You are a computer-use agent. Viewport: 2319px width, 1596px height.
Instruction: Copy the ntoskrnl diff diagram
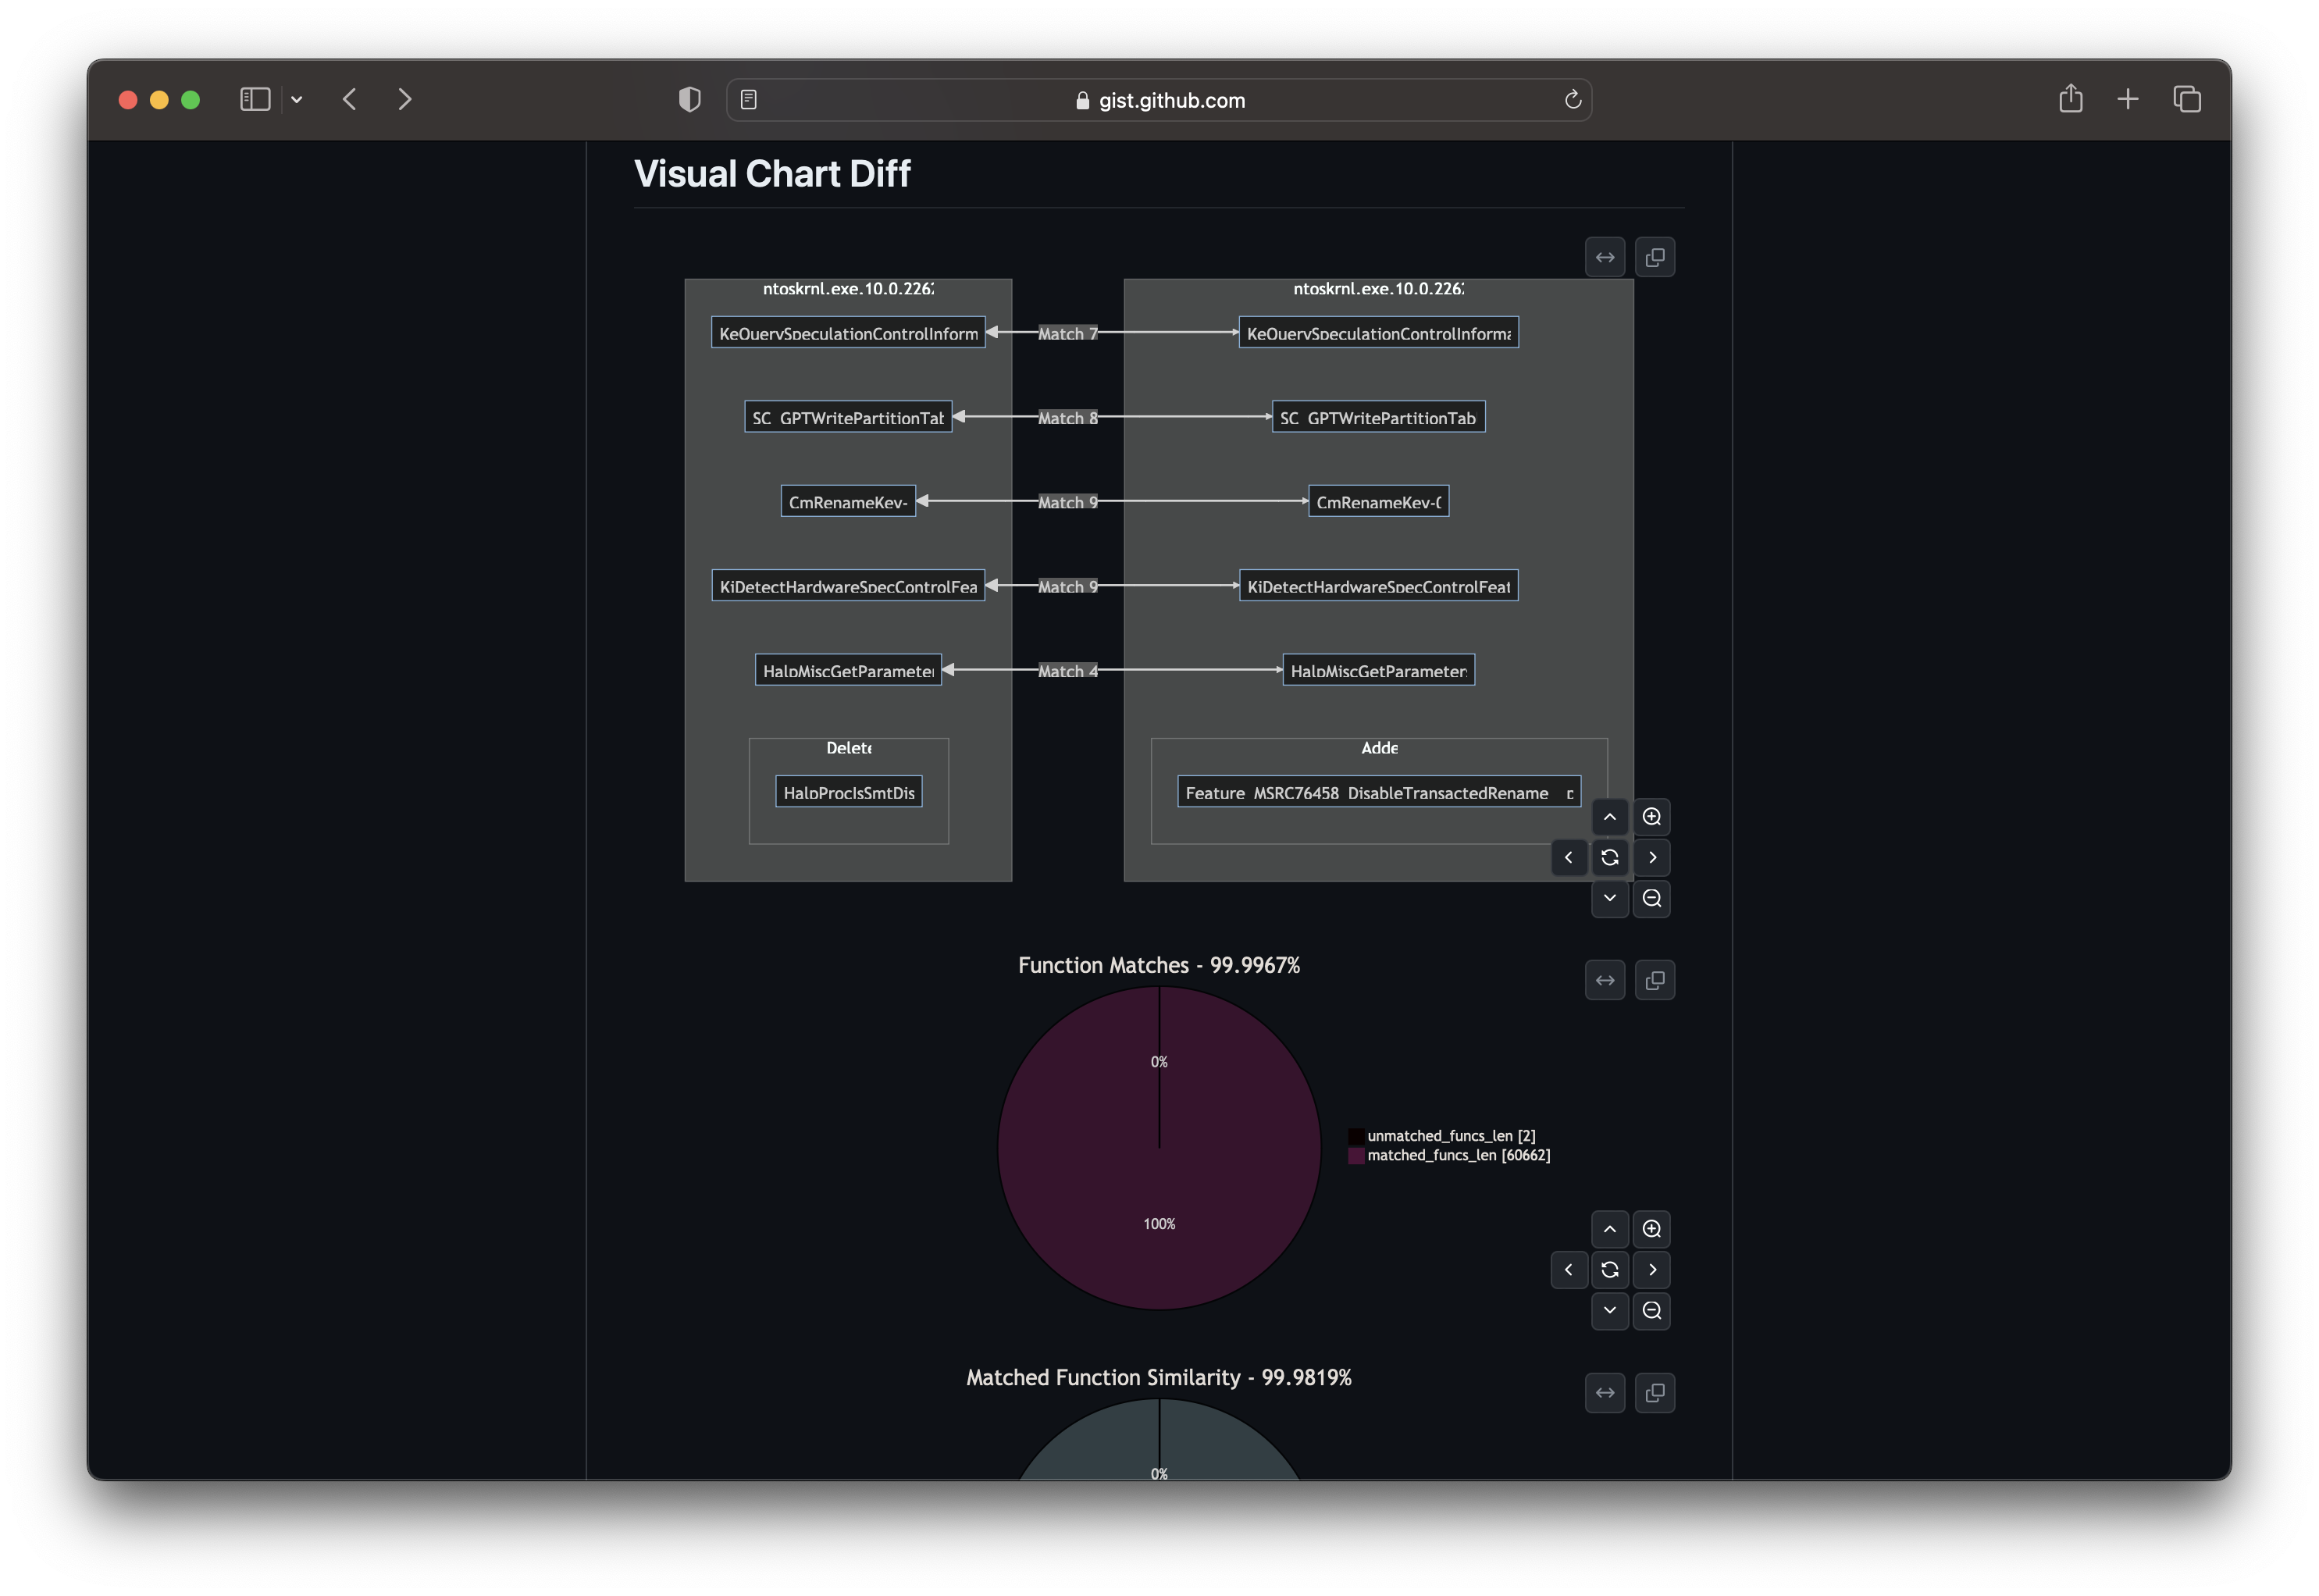(1654, 257)
